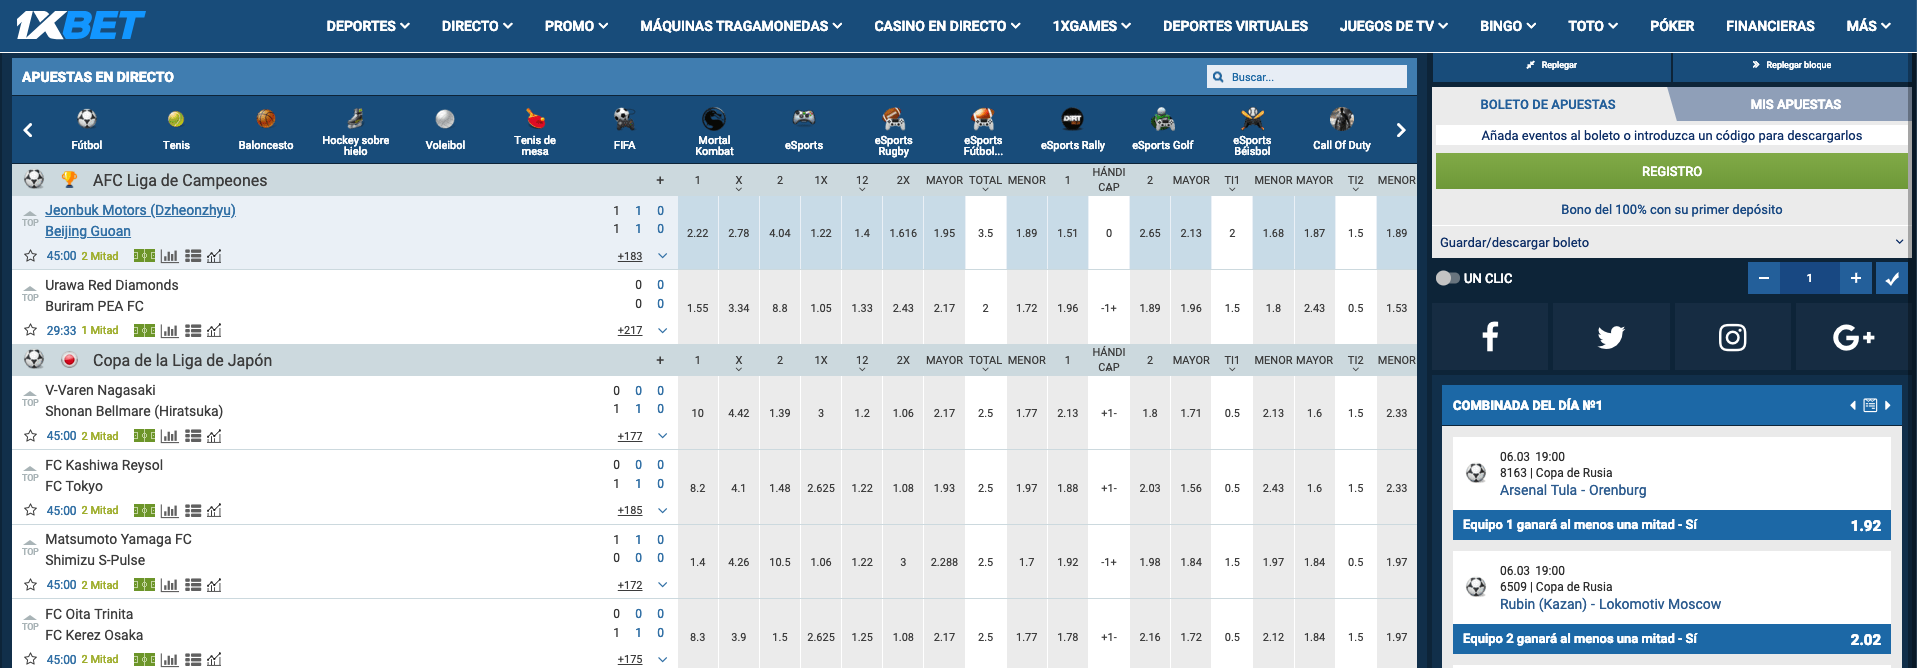Switch to the MIS APUESTAS tab
The width and height of the screenshot is (1917, 668).
pyautogui.click(x=1795, y=104)
